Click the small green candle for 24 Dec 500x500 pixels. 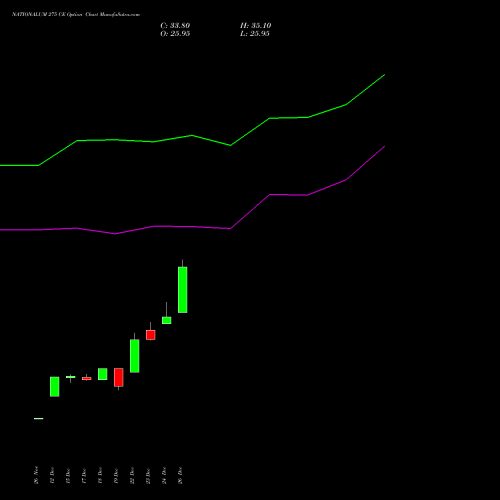pos(167,320)
